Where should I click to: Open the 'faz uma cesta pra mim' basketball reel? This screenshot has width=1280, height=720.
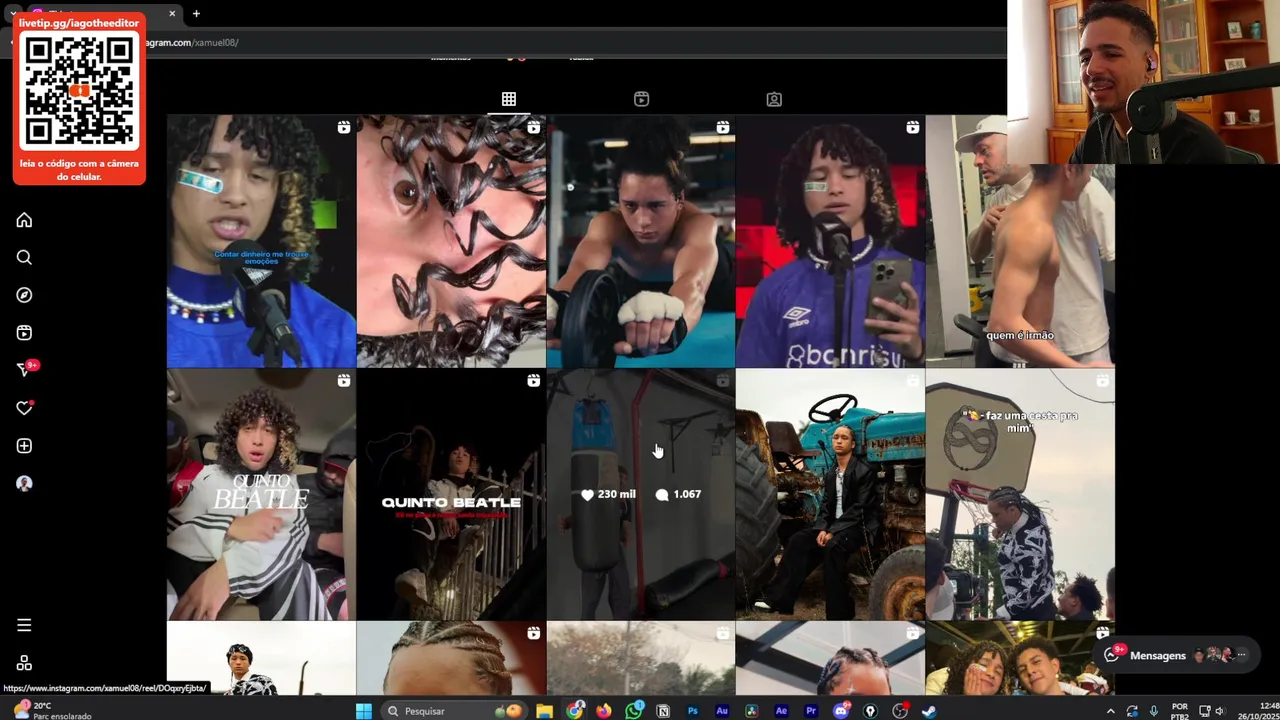(1020, 495)
